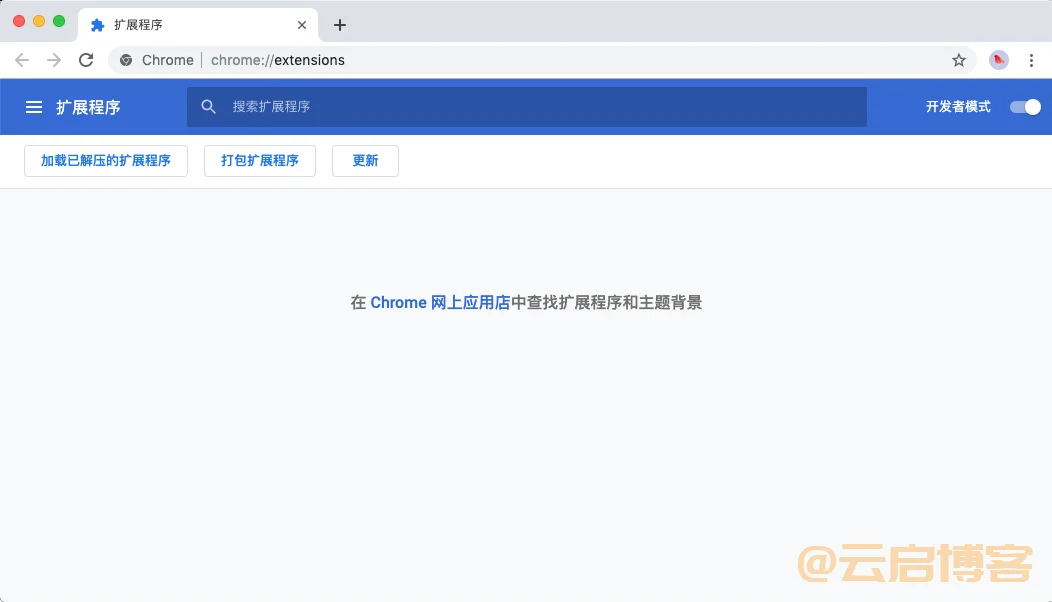Click the 打包扩展程序 button

pos(260,161)
